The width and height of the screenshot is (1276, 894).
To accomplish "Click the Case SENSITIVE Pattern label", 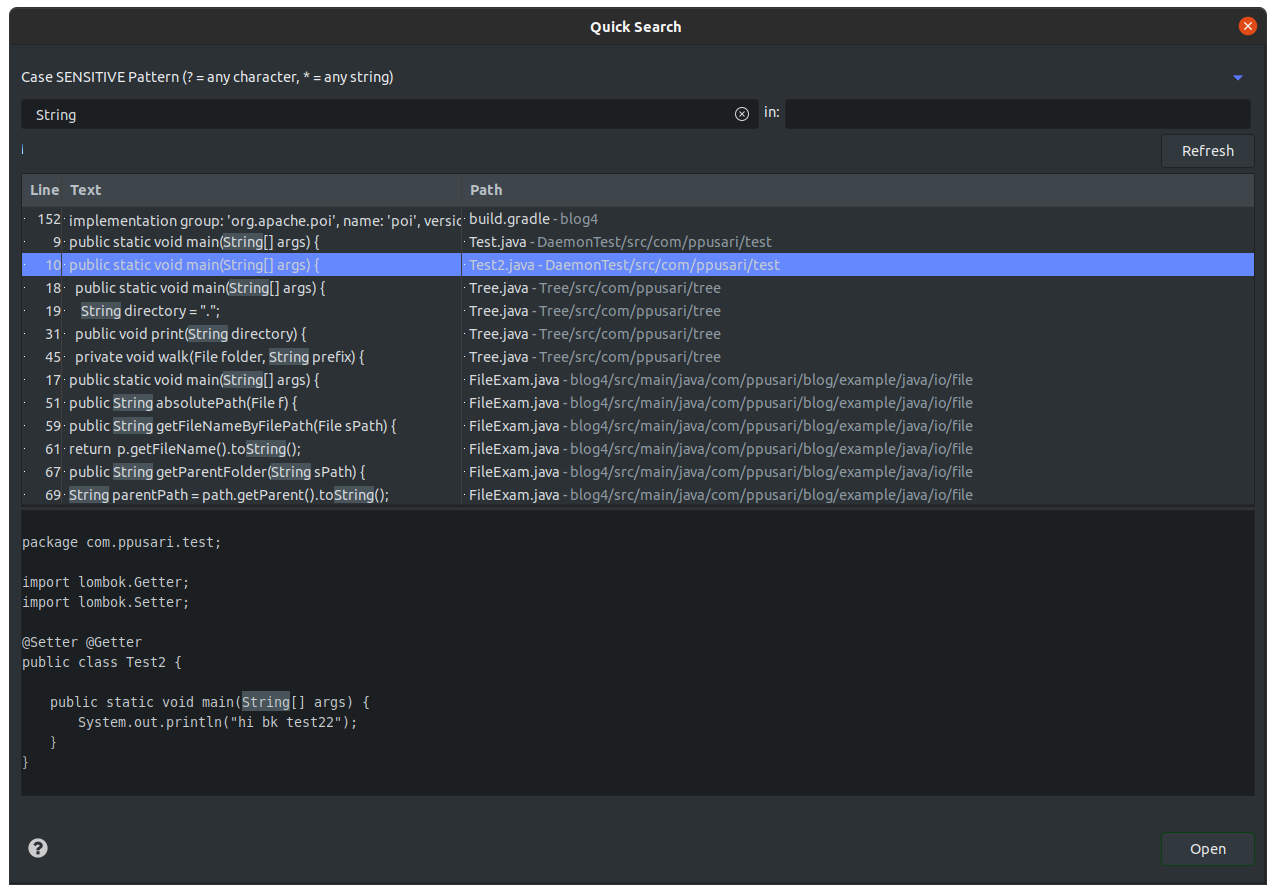I will pyautogui.click(x=207, y=77).
